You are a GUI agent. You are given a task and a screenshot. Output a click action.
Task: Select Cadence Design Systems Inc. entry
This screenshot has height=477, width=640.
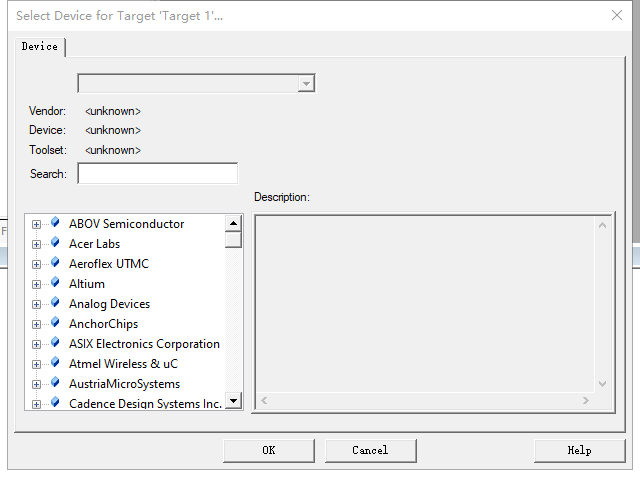[145, 404]
